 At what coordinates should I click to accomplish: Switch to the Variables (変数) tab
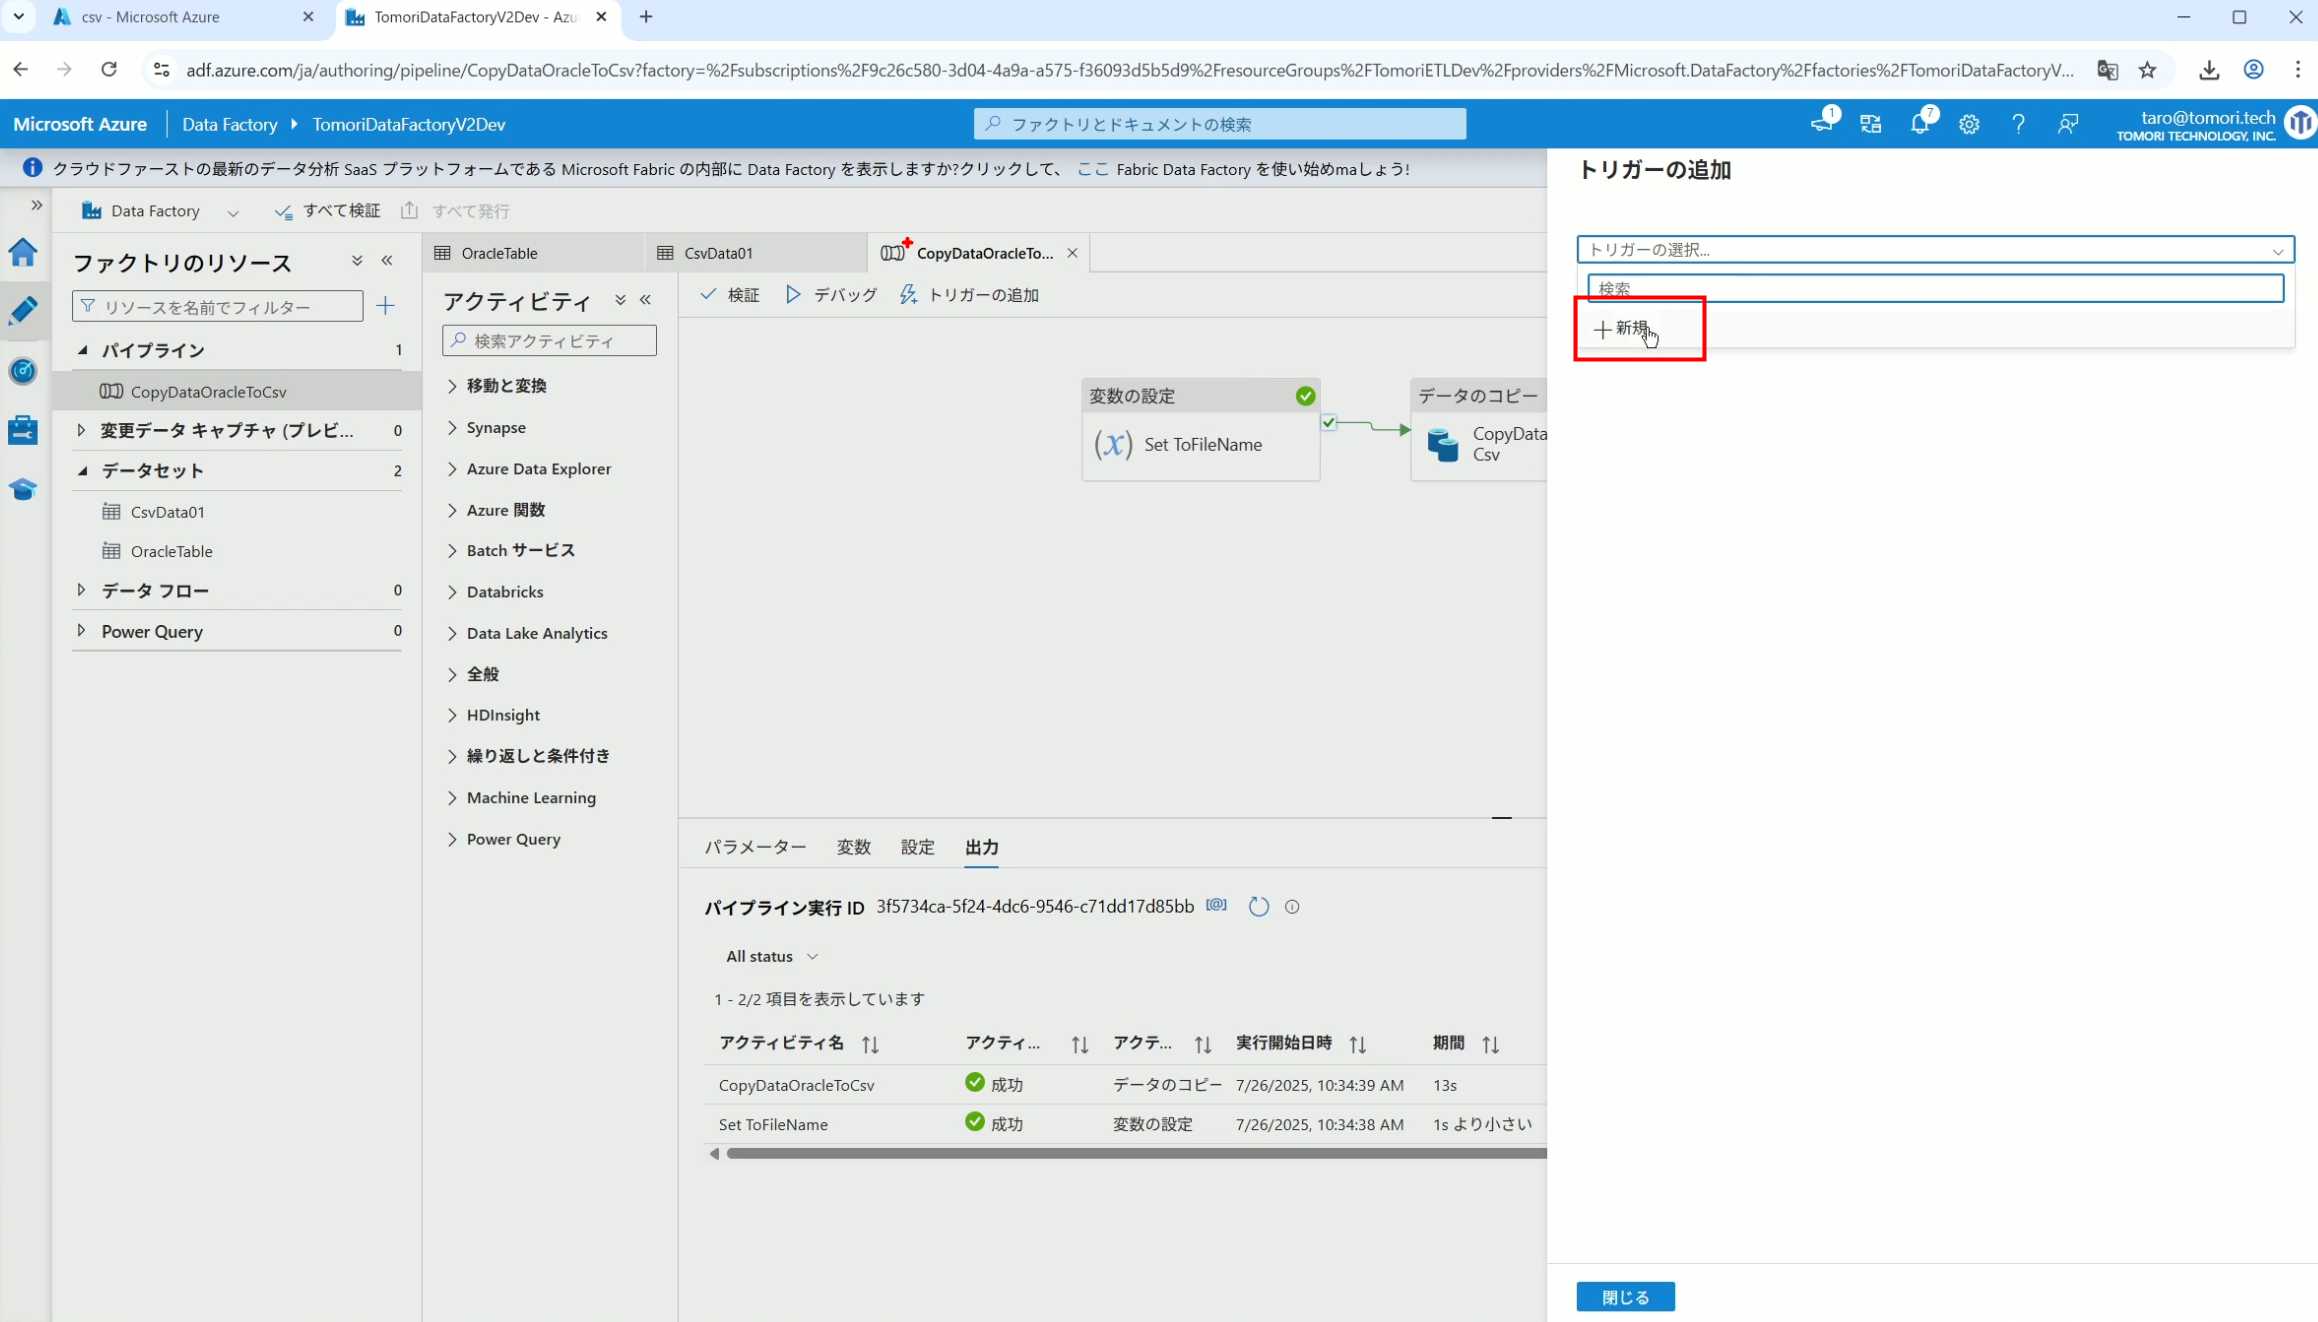pos(853,847)
